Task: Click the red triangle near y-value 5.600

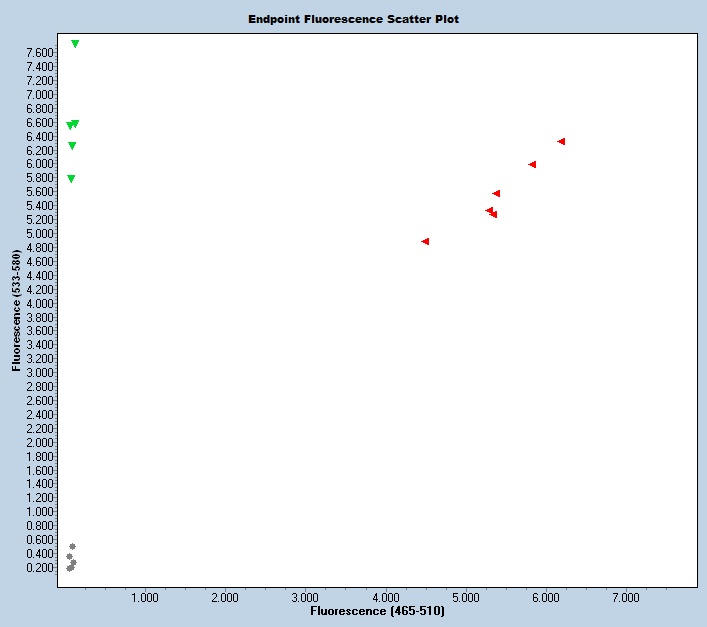Action: tap(496, 193)
